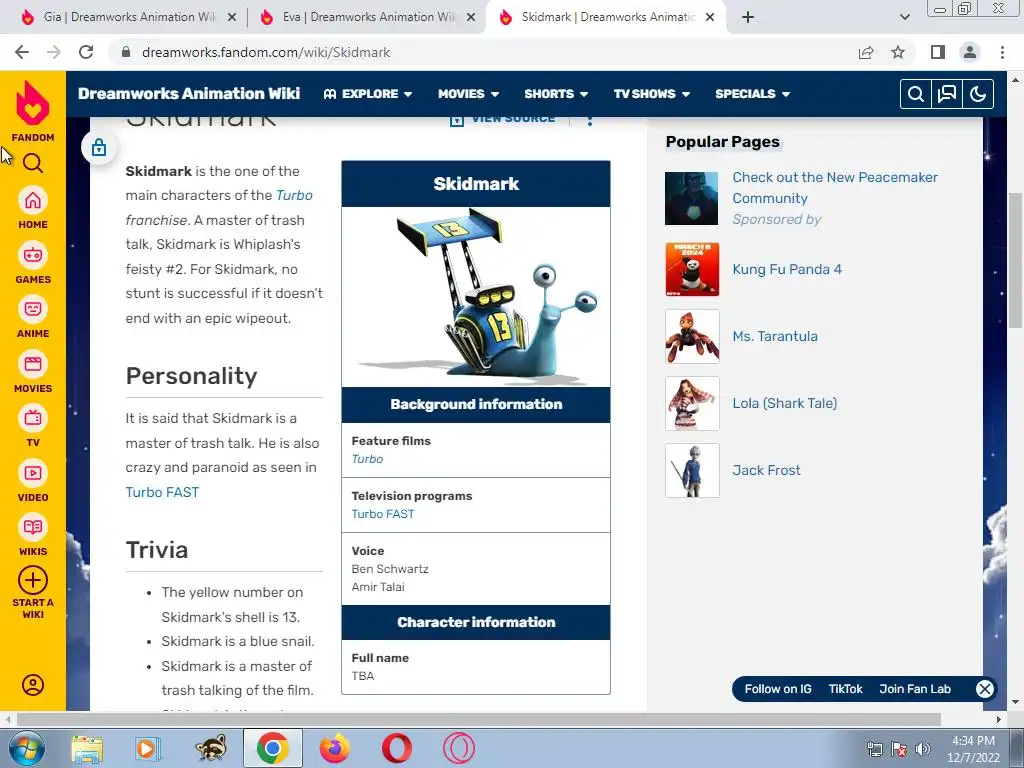Open the user profile icon in sidebar
1024x768 pixels.
click(x=33, y=684)
